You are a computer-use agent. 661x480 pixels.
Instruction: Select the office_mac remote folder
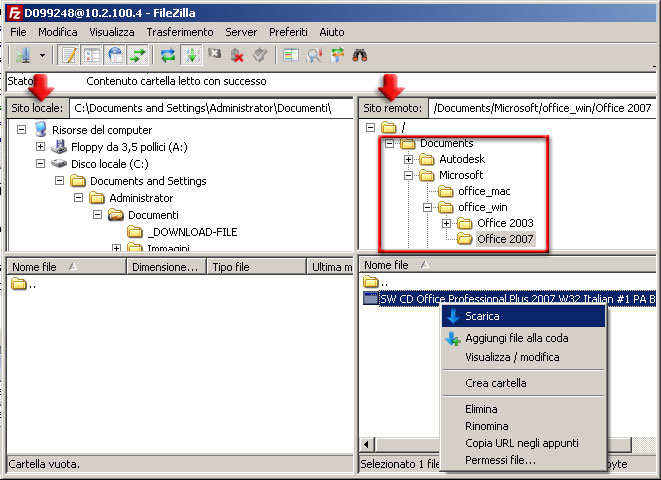484,191
